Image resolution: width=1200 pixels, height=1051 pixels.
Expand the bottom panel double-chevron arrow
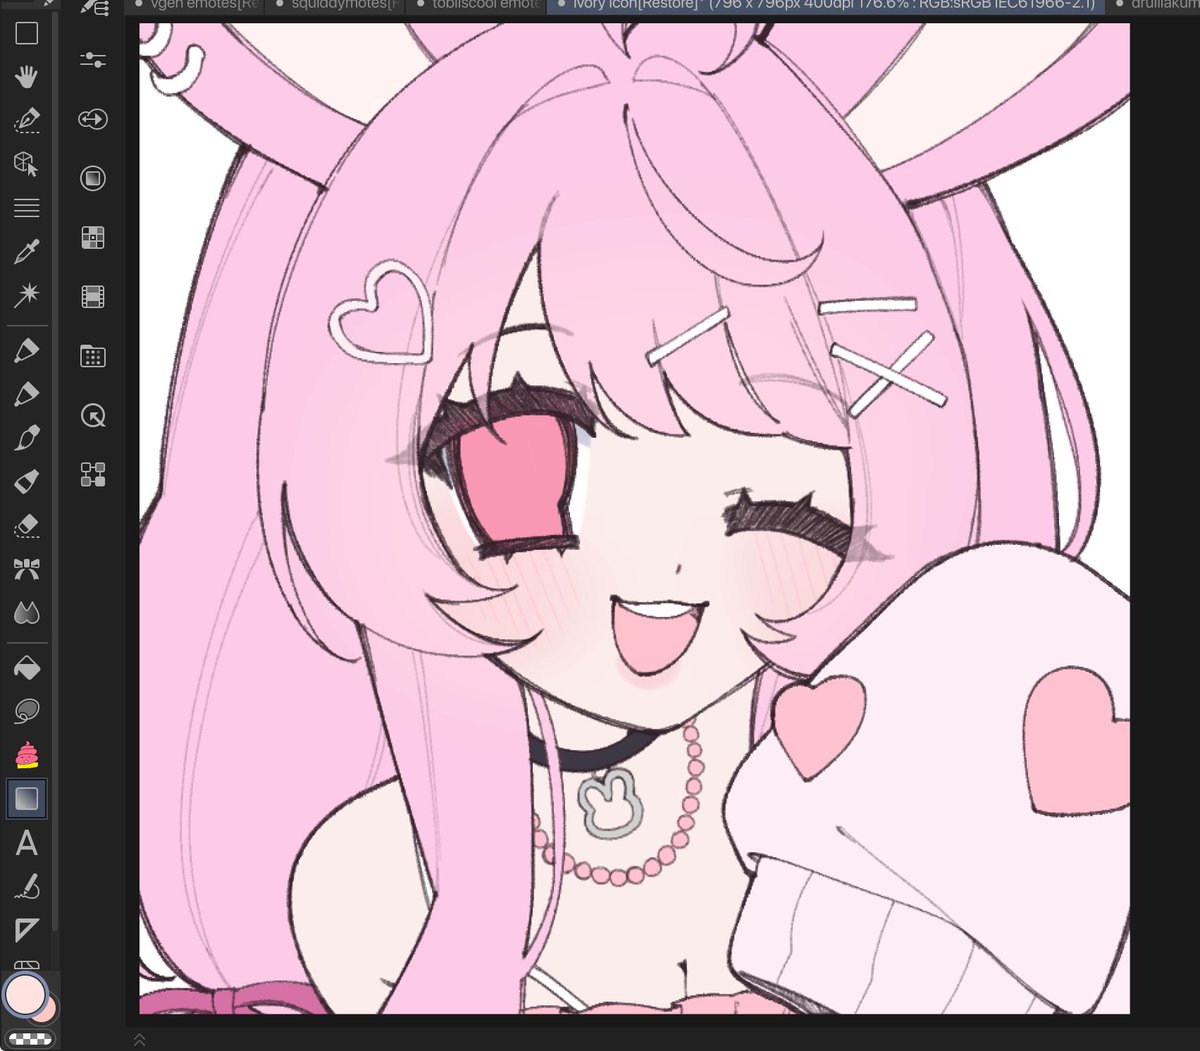pos(139,1041)
